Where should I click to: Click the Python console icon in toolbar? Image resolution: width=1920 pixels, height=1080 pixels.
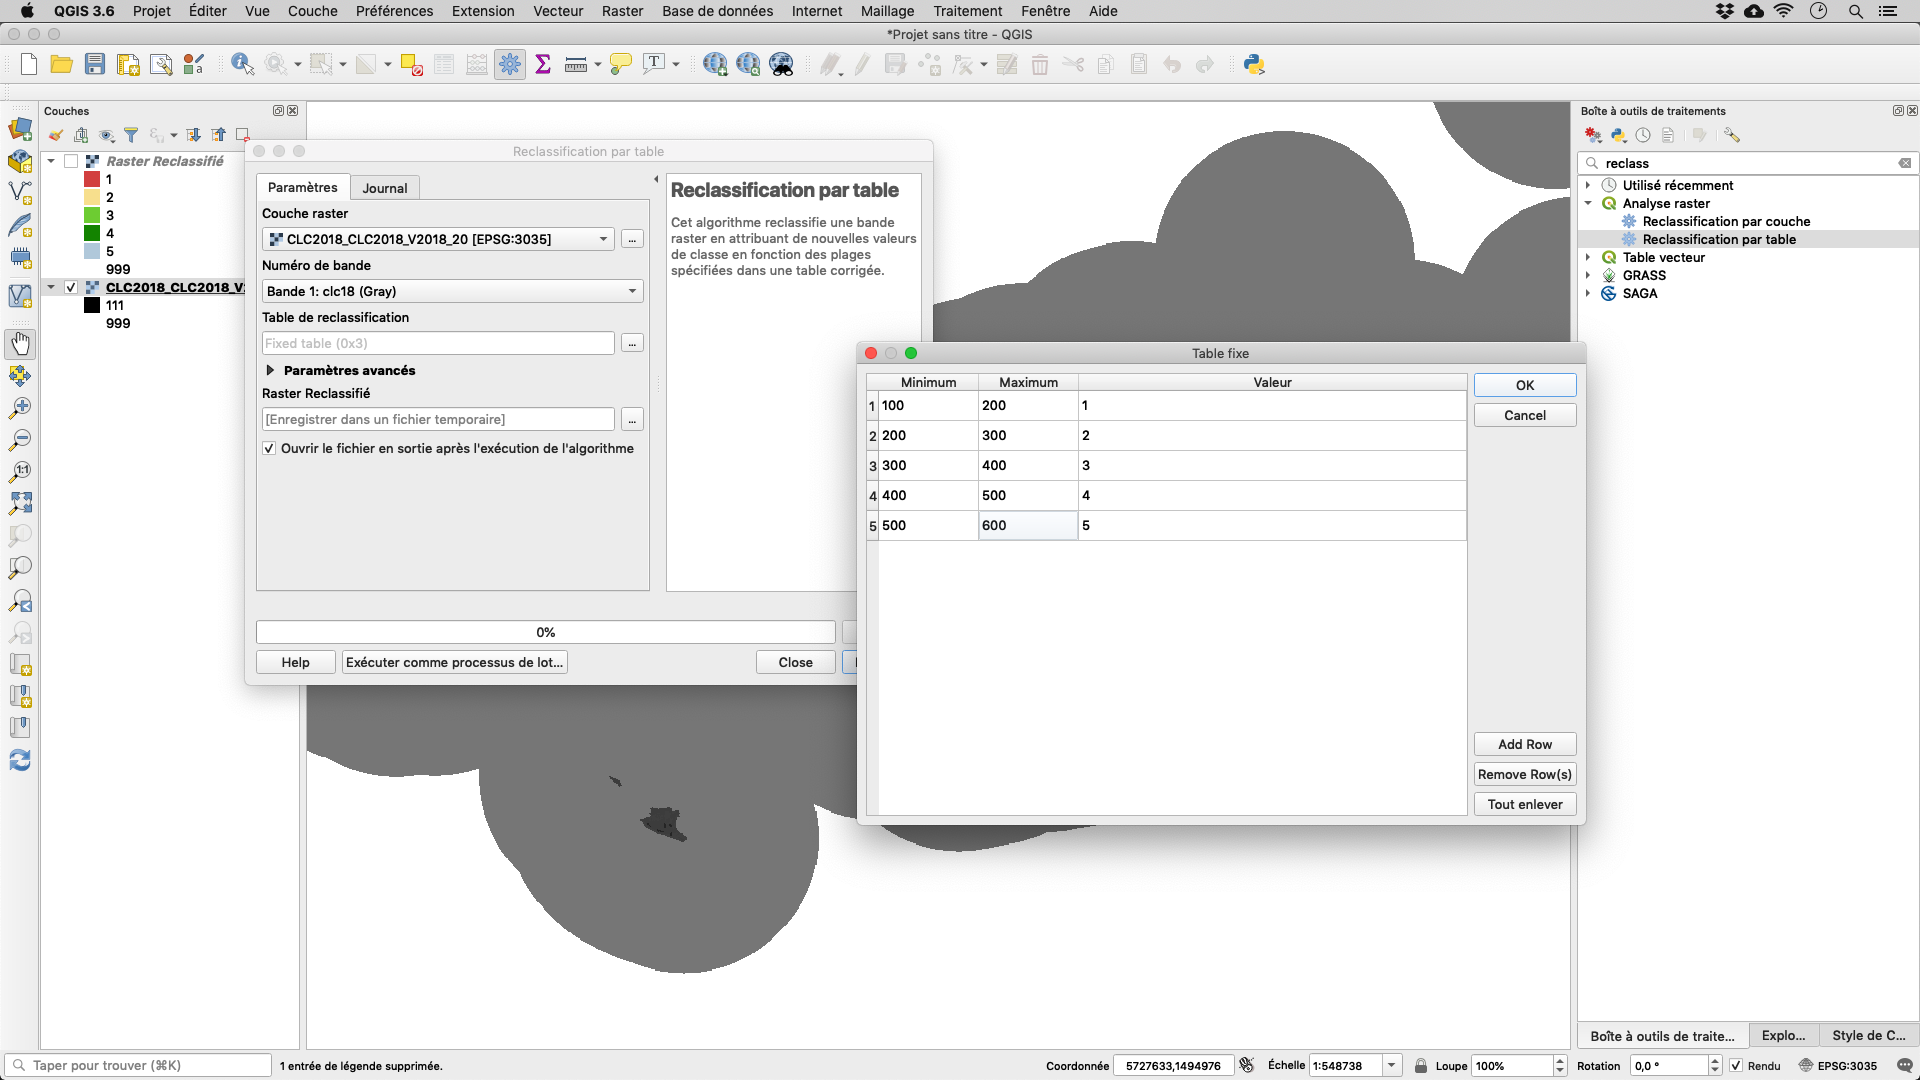tap(1255, 63)
